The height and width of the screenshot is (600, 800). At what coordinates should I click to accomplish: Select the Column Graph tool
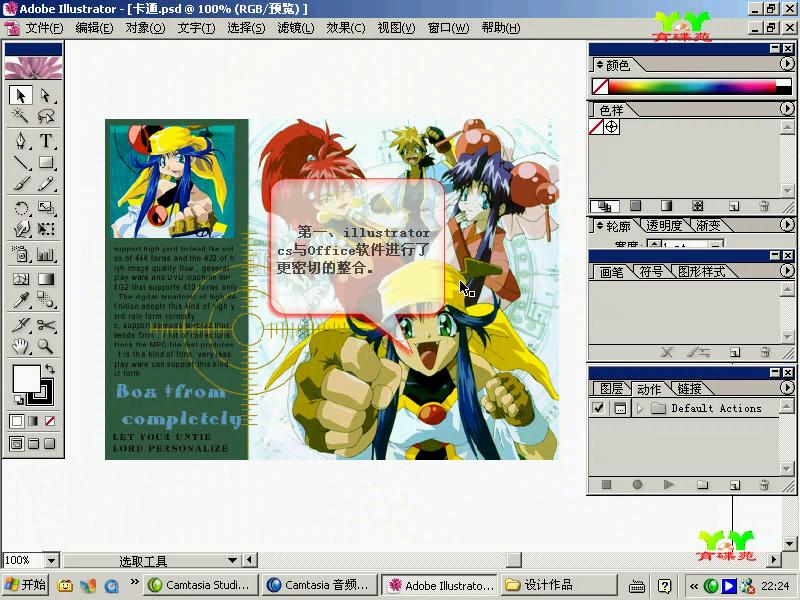pos(46,254)
